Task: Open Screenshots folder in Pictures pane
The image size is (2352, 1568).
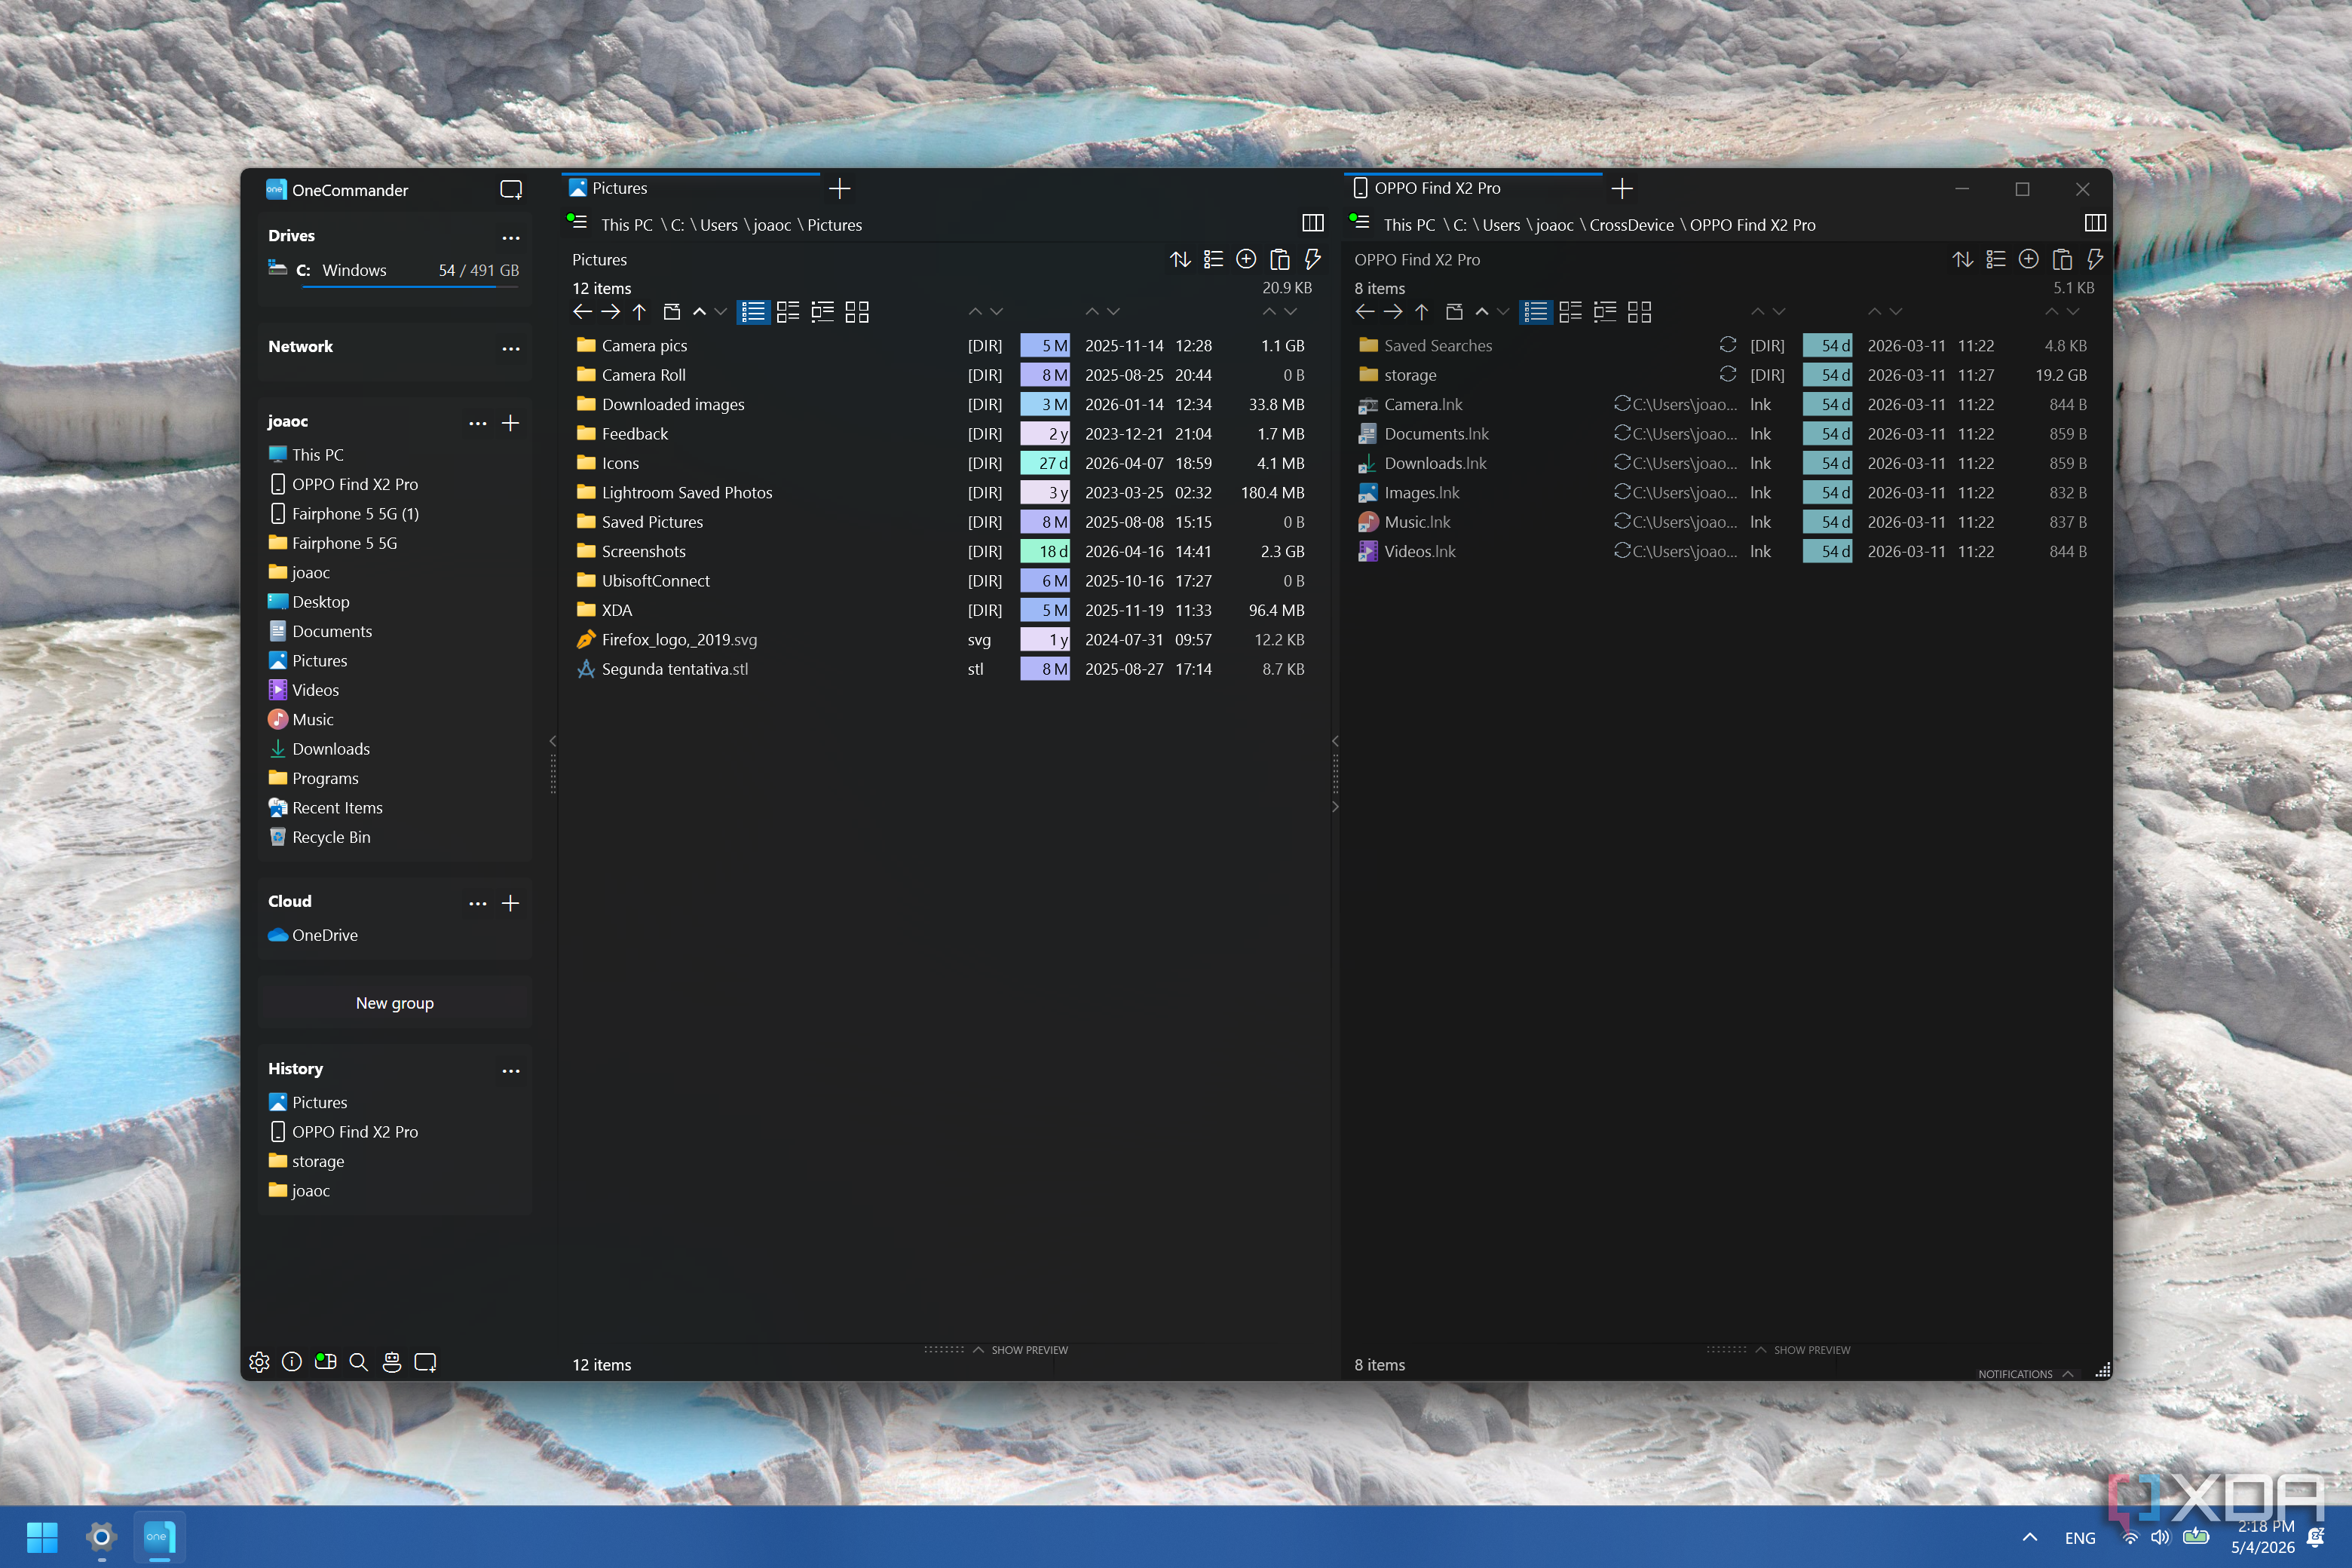Action: 644,551
